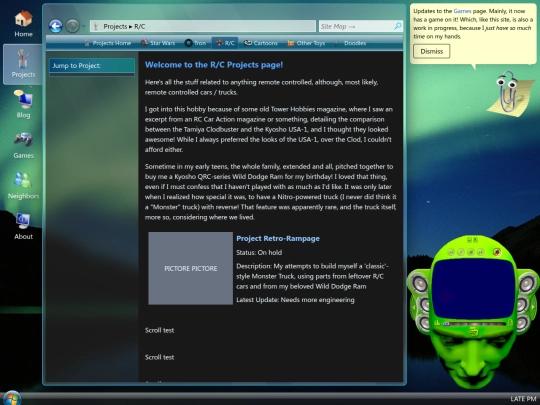Click the media player seek bar

click(474, 324)
